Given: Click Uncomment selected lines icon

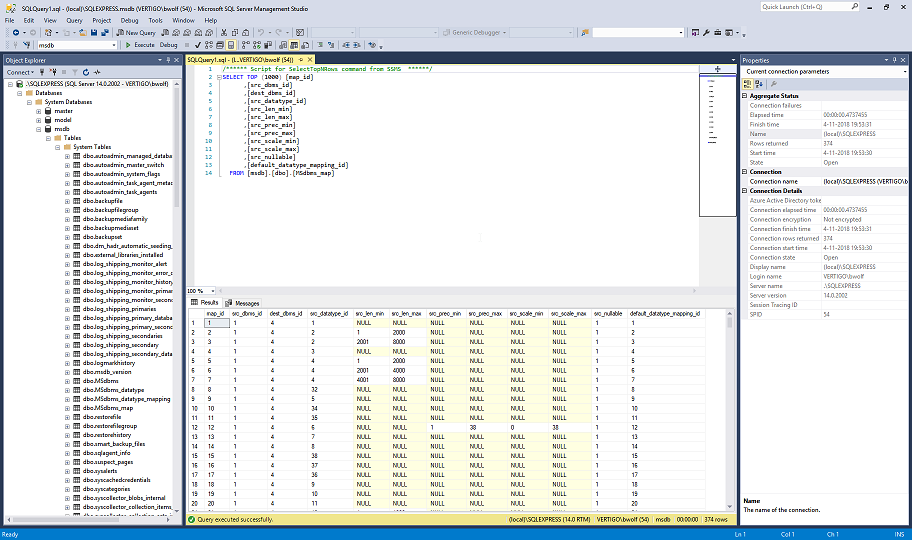Looking at the screenshot, I should click(x=331, y=45).
